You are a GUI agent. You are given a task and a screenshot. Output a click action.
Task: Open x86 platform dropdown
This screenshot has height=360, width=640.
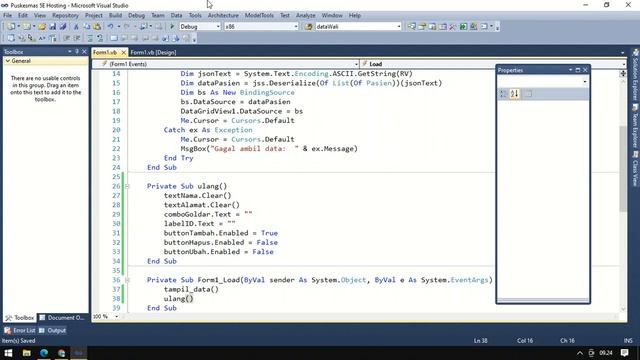point(296,27)
